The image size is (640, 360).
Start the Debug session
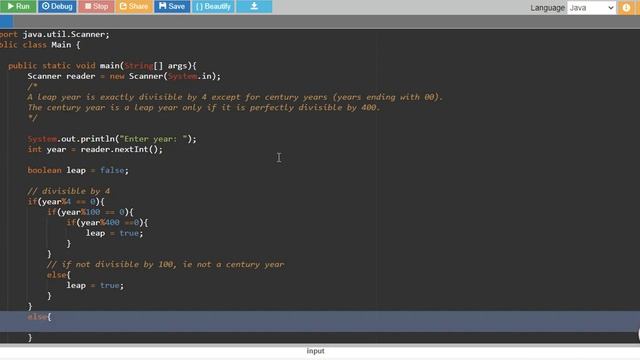click(57, 7)
